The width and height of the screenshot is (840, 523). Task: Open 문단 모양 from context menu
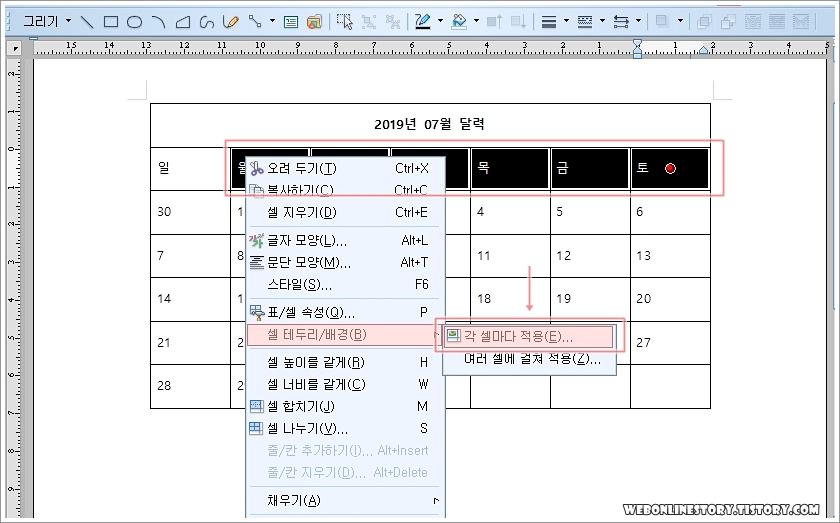pos(346,263)
